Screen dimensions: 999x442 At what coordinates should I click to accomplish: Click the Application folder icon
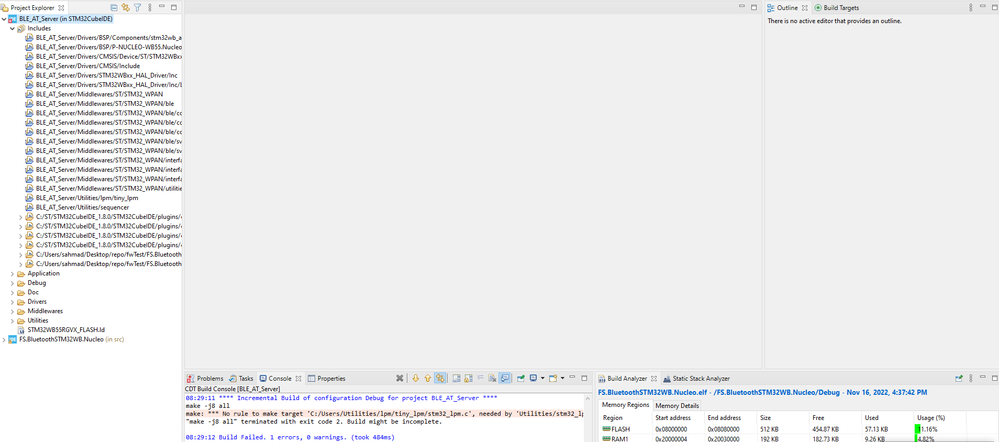pos(21,273)
